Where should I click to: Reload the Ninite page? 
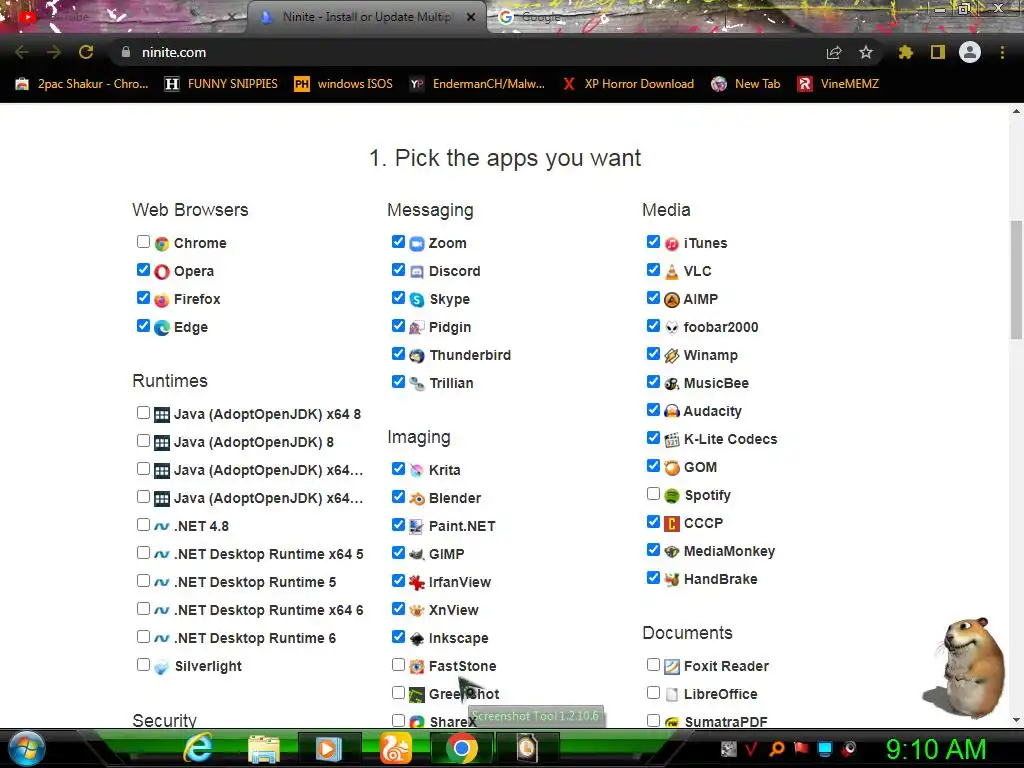(86, 52)
